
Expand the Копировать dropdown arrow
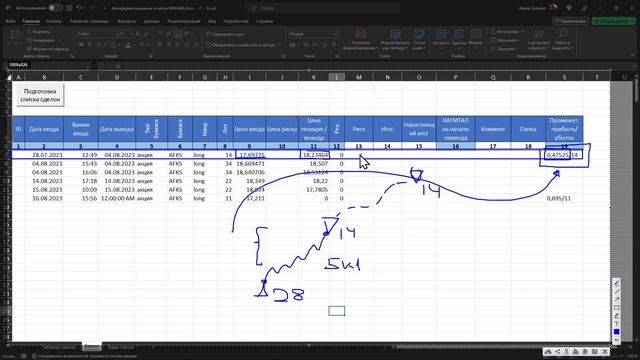point(60,40)
